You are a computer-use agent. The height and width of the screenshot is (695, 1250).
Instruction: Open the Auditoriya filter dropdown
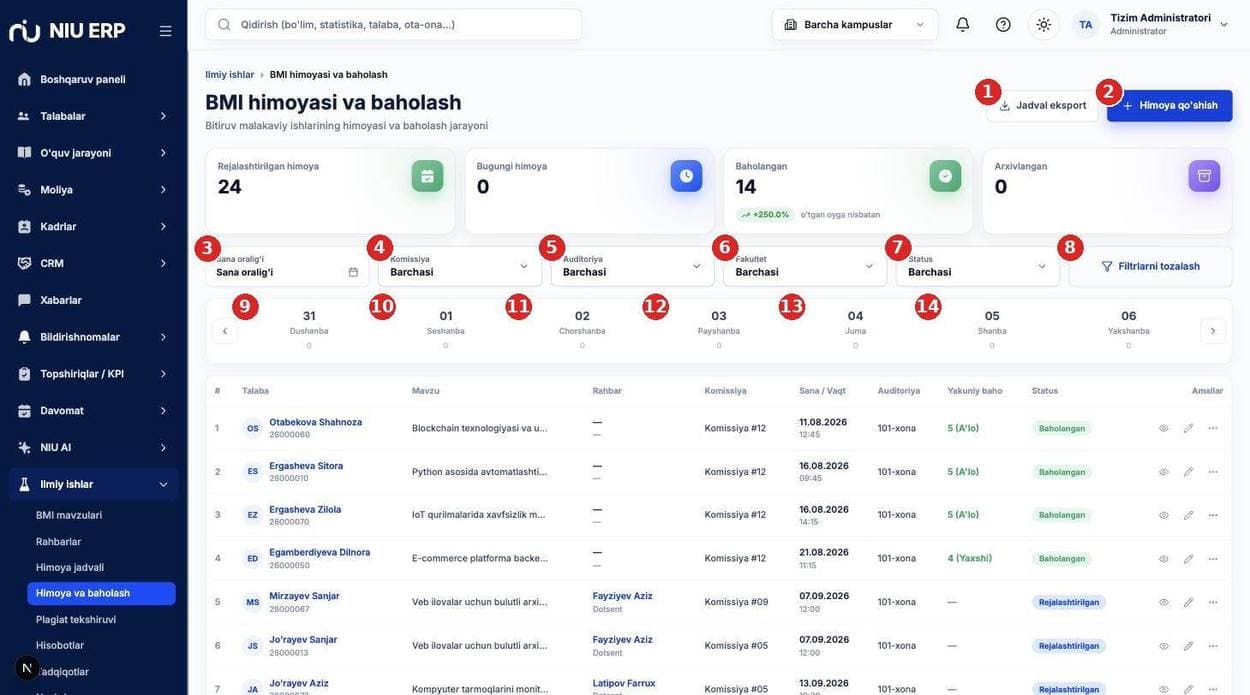pyautogui.click(x=633, y=267)
